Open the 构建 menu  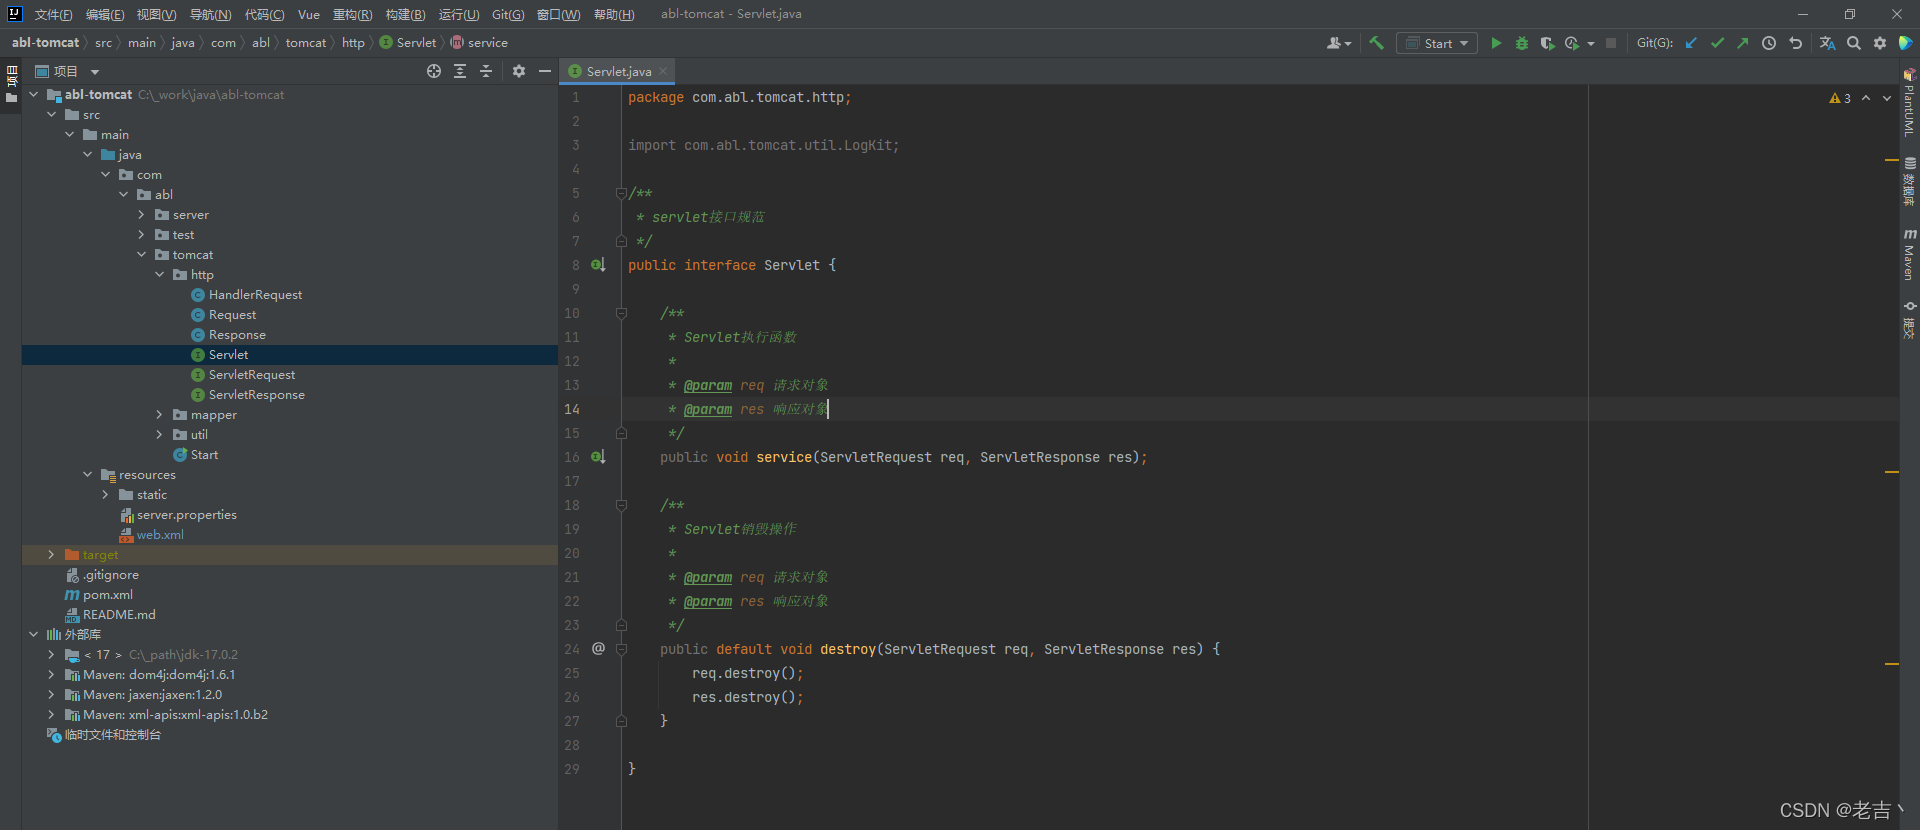pos(405,15)
